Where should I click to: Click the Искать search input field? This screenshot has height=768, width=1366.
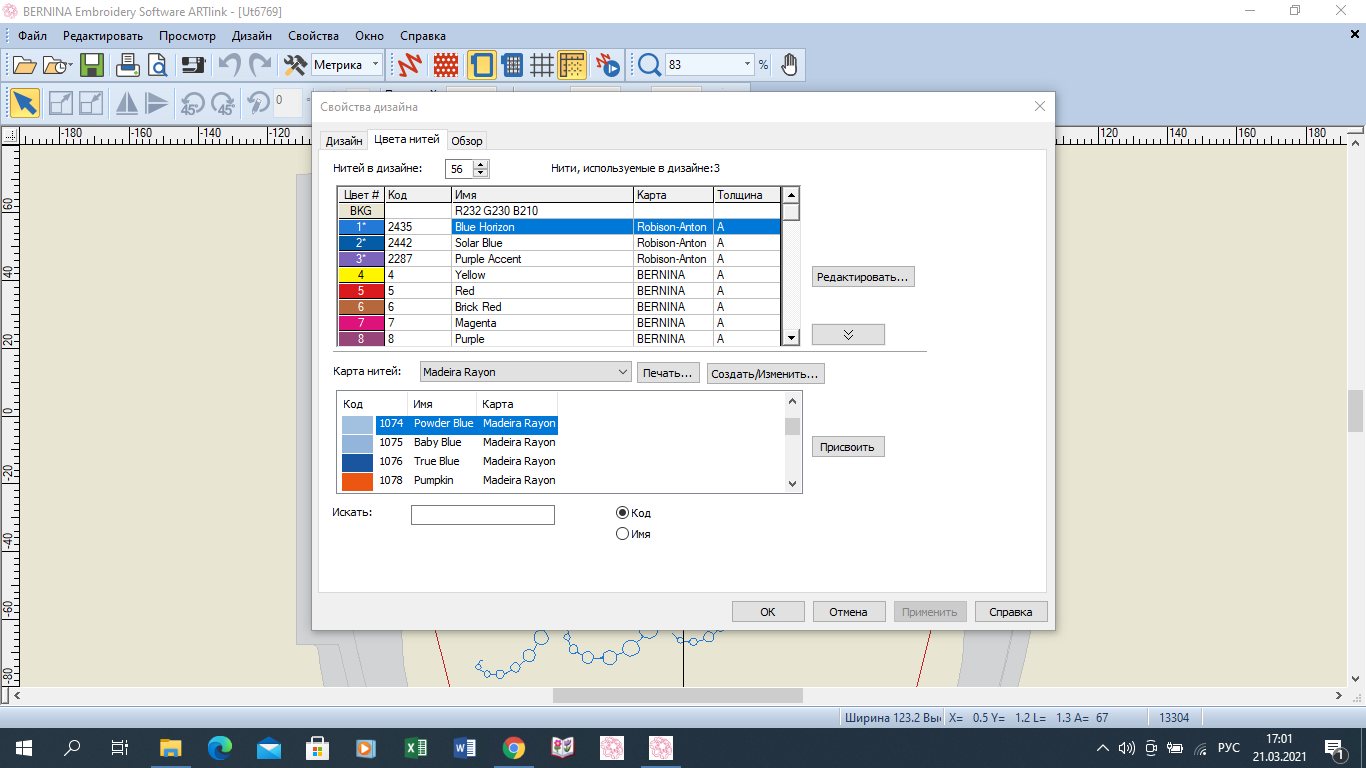(x=483, y=515)
